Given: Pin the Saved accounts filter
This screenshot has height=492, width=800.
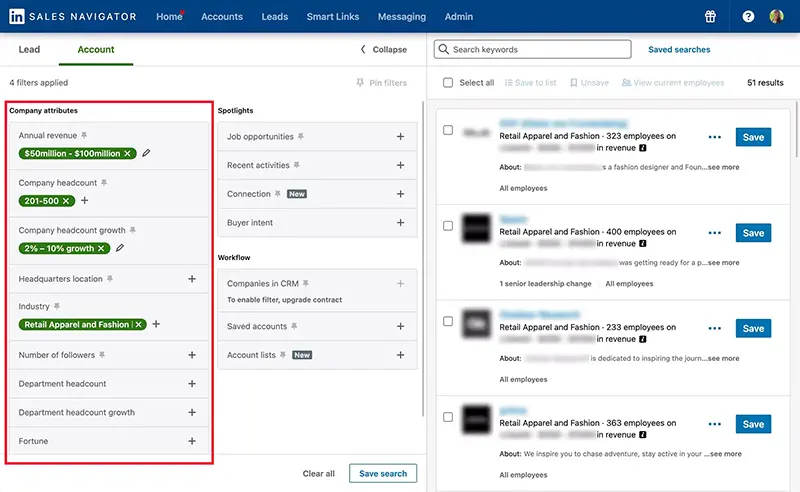Looking at the screenshot, I should click(294, 326).
